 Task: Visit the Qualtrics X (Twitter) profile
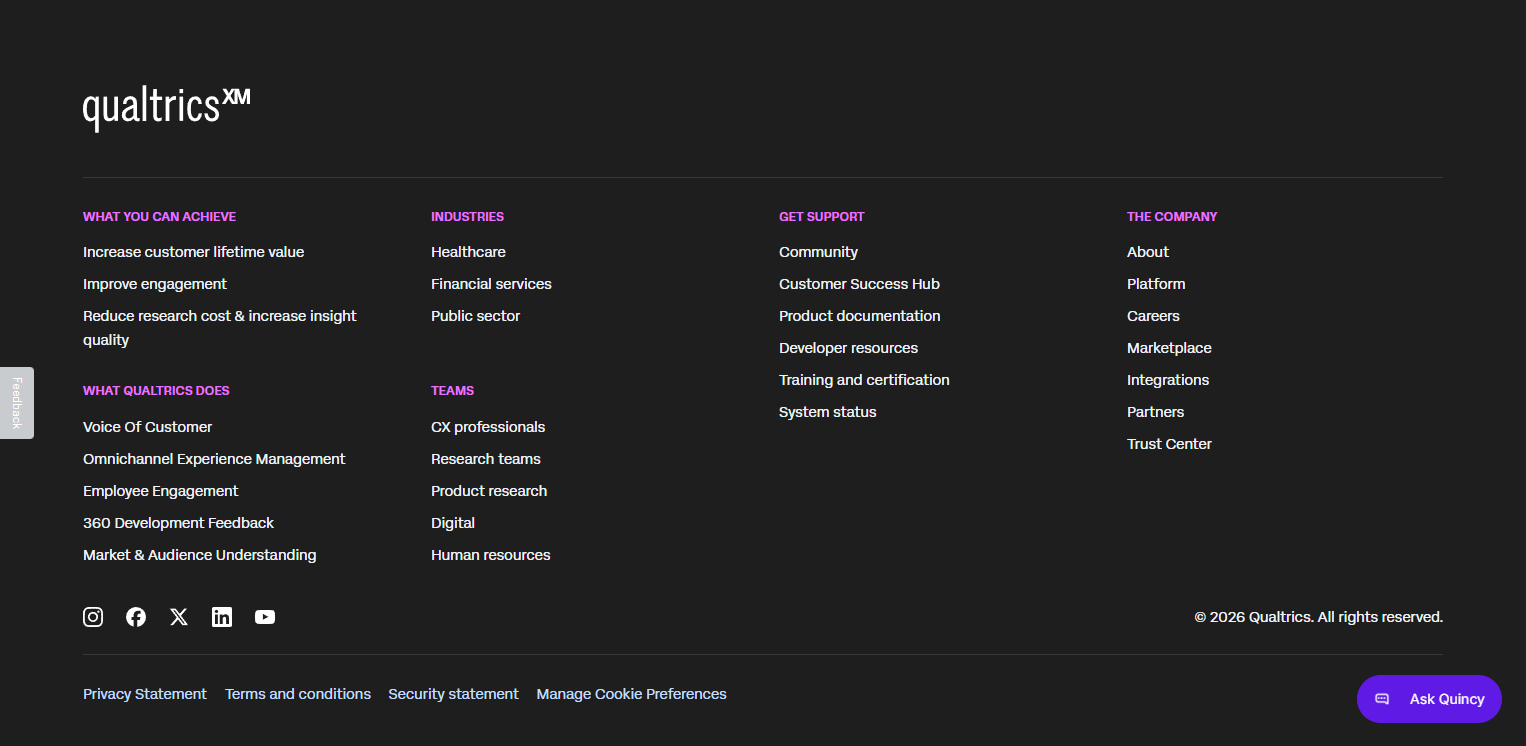tap(179, 617)
